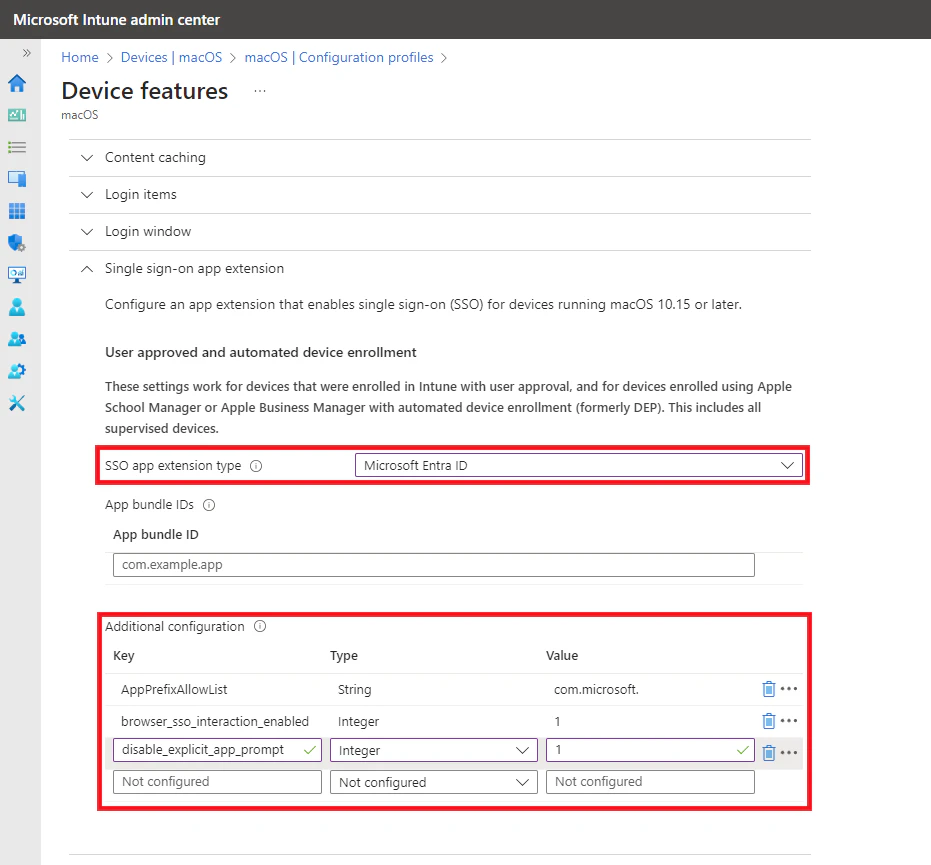Image resolution: width=931 pixels, height=865 pixels.
Task: Click the value field containing 1 for disable_explicit_app_prompt
Action: click(x=650, y=750)
